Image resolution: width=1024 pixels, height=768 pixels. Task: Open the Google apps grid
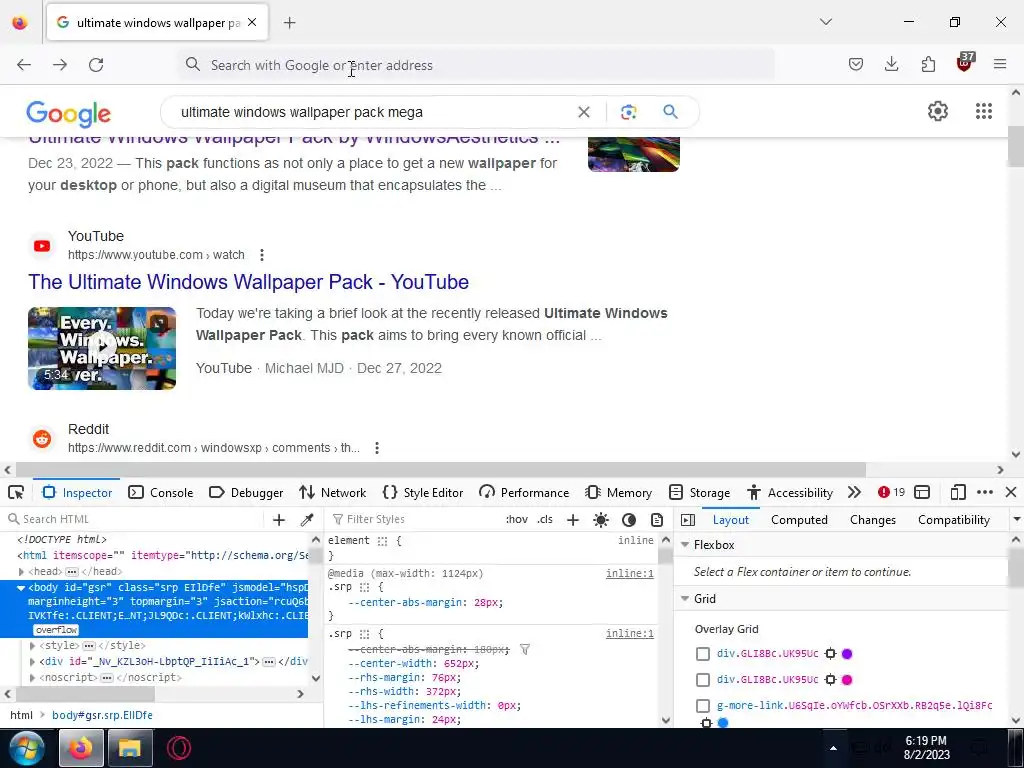point(984,111)
